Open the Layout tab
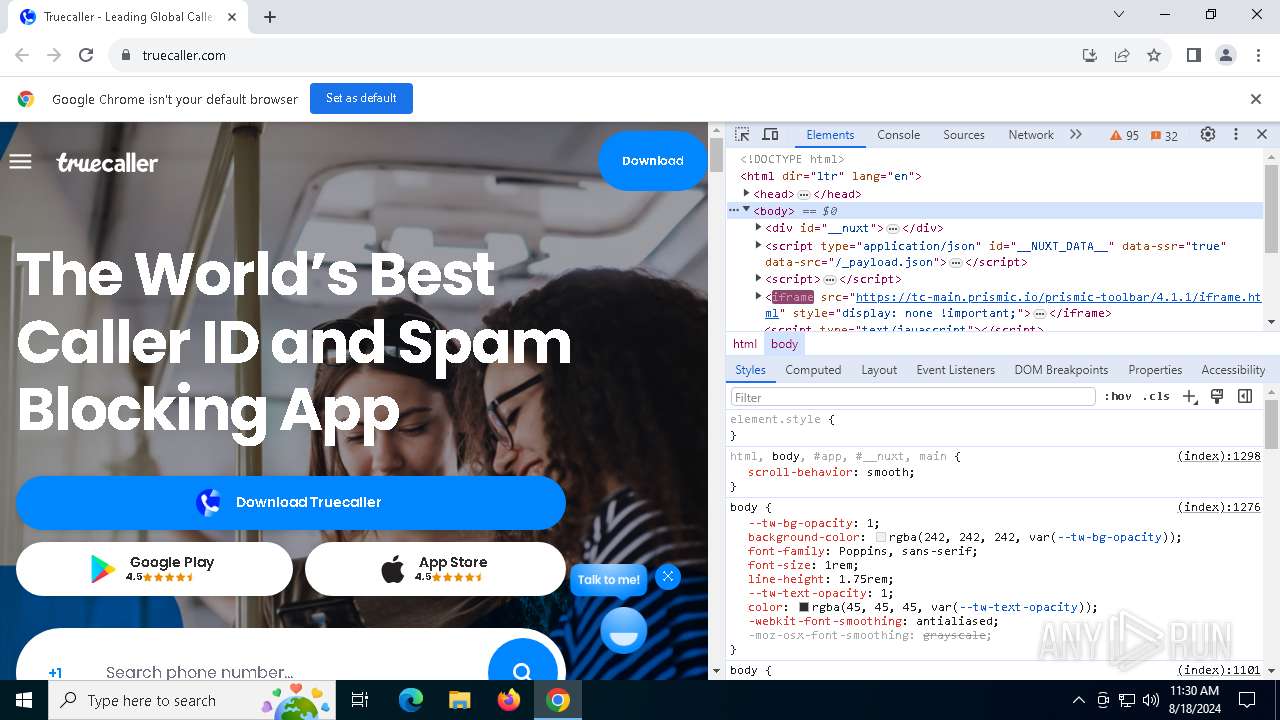Screen dimensions: 1280x720 pos(879,370)
